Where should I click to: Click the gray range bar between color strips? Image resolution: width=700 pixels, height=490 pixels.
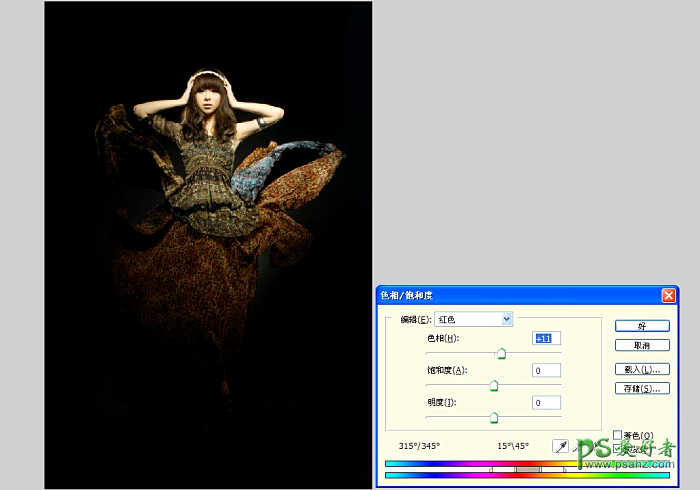pyautogui.click(x=528, y=469)
